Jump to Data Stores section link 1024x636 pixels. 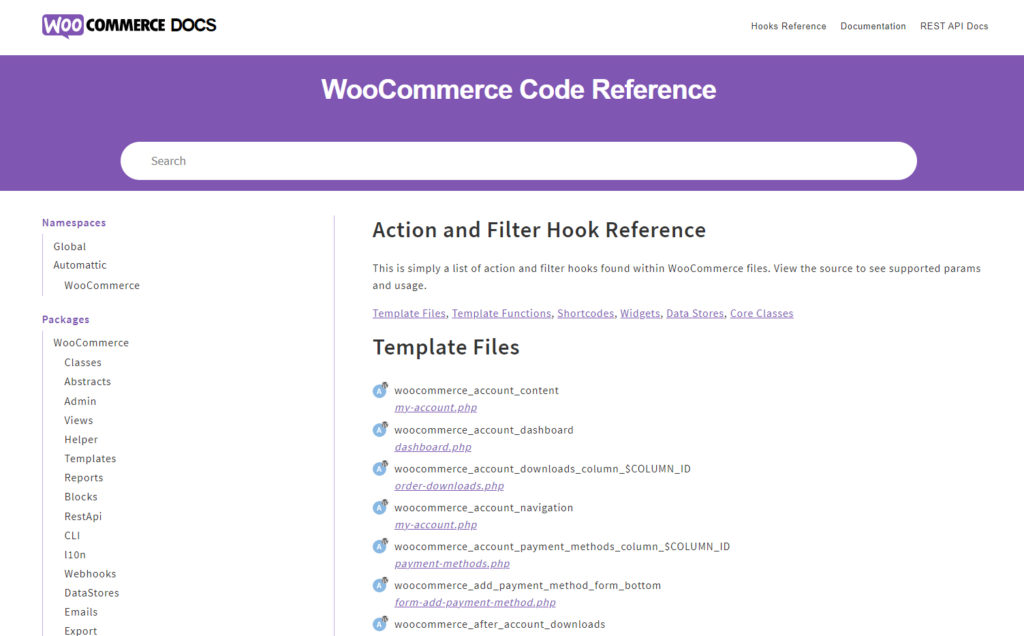695,313
